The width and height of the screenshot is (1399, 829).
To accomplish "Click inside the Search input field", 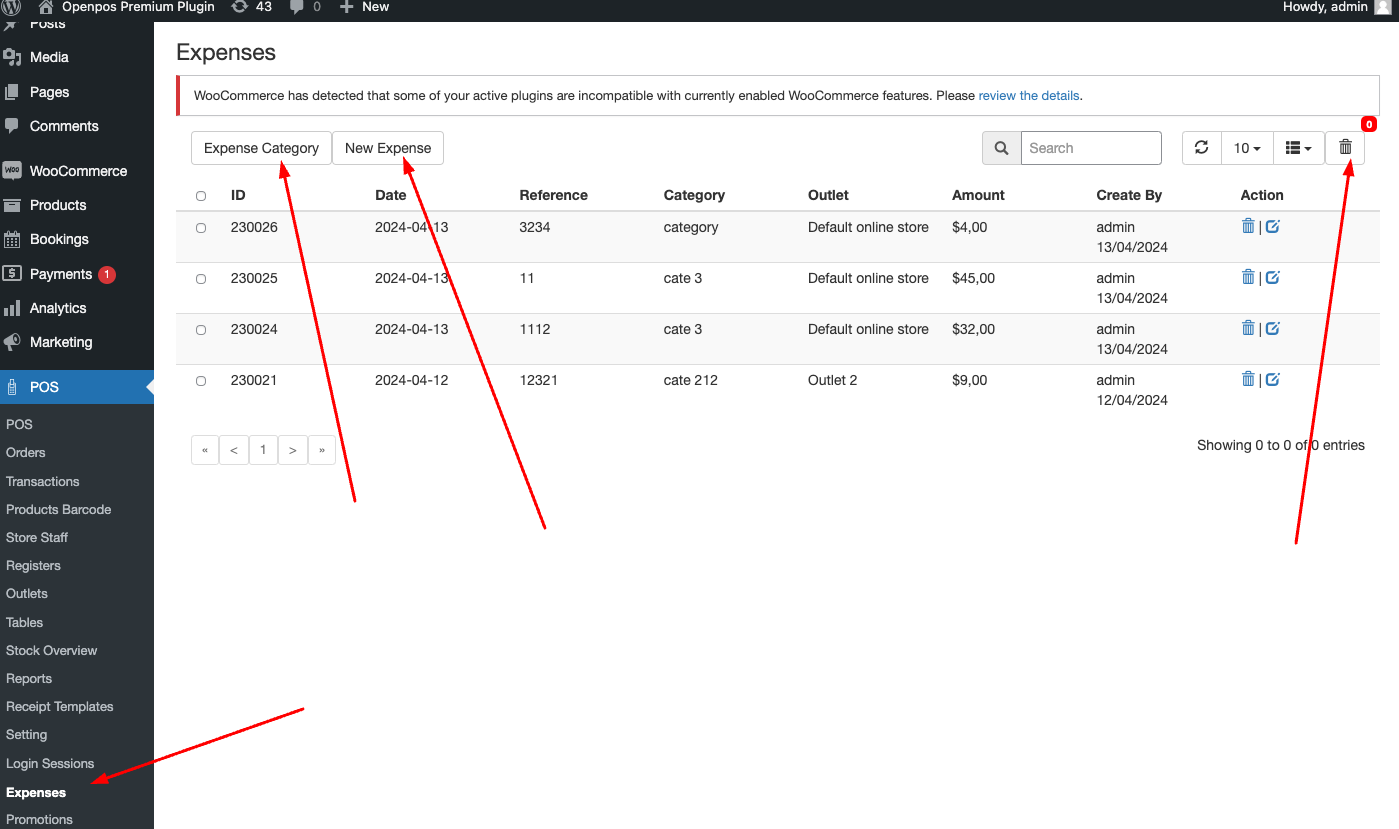I will [x=1090, y=147].
